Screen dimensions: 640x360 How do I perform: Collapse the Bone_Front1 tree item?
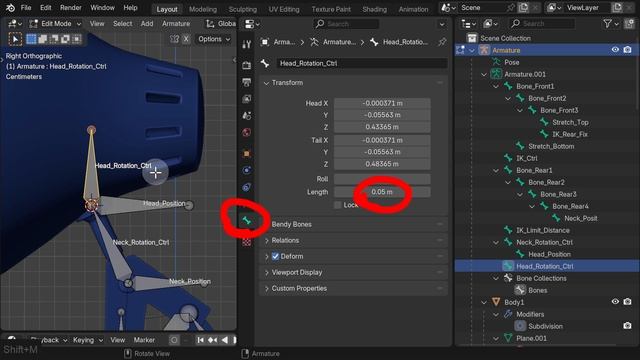point(496,86)
